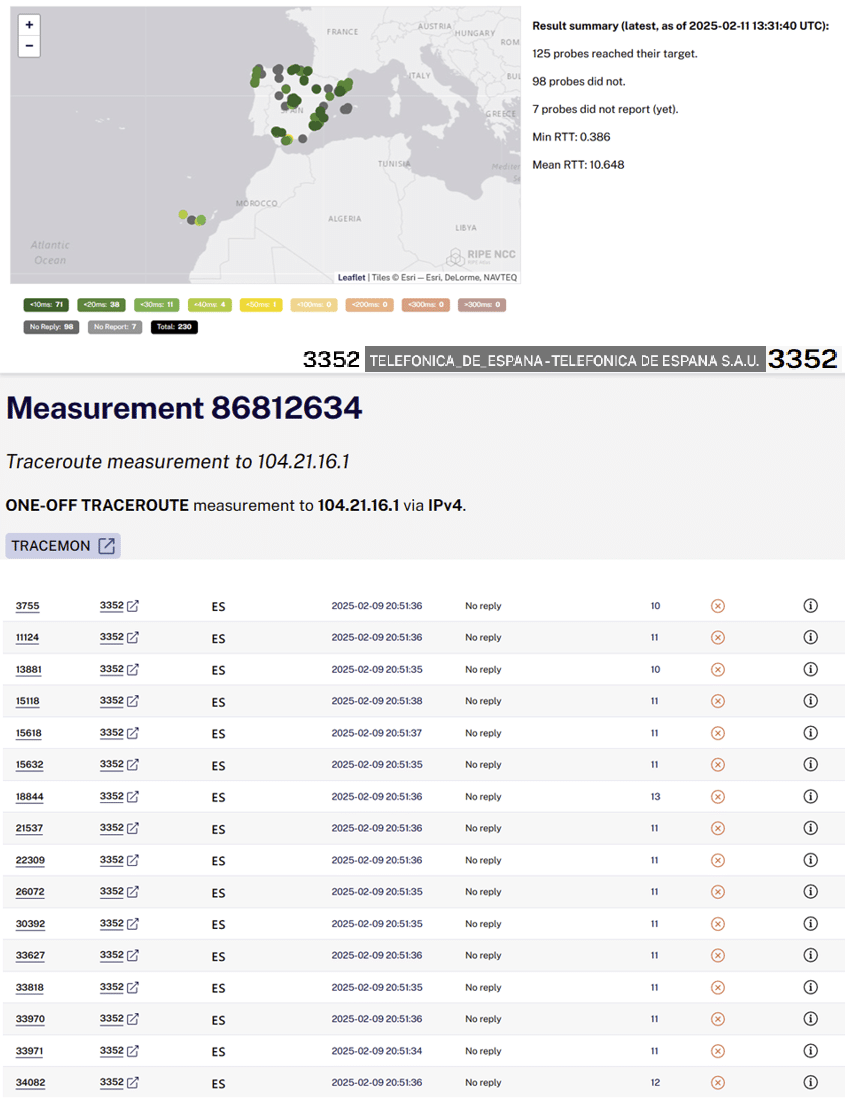Open probe 13881 link

click(29, 669)
